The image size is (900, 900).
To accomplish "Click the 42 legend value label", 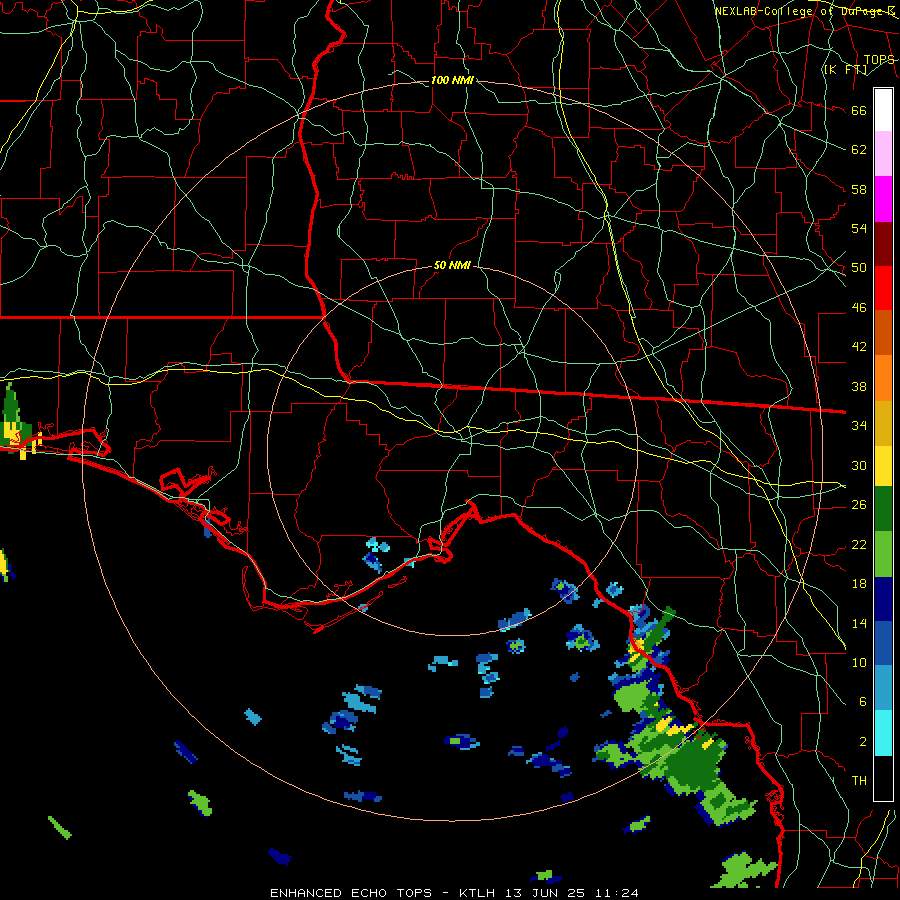I will tap(859, 346).
